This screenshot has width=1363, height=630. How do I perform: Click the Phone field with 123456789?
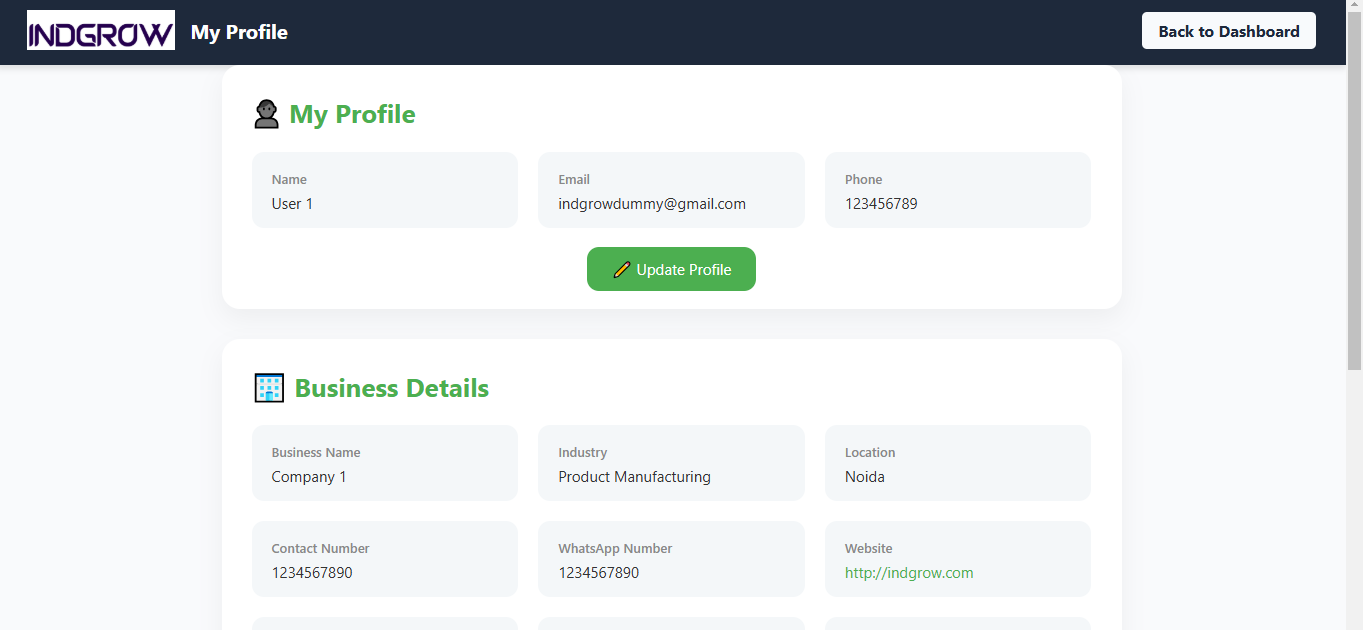click(x=957, y=190)
